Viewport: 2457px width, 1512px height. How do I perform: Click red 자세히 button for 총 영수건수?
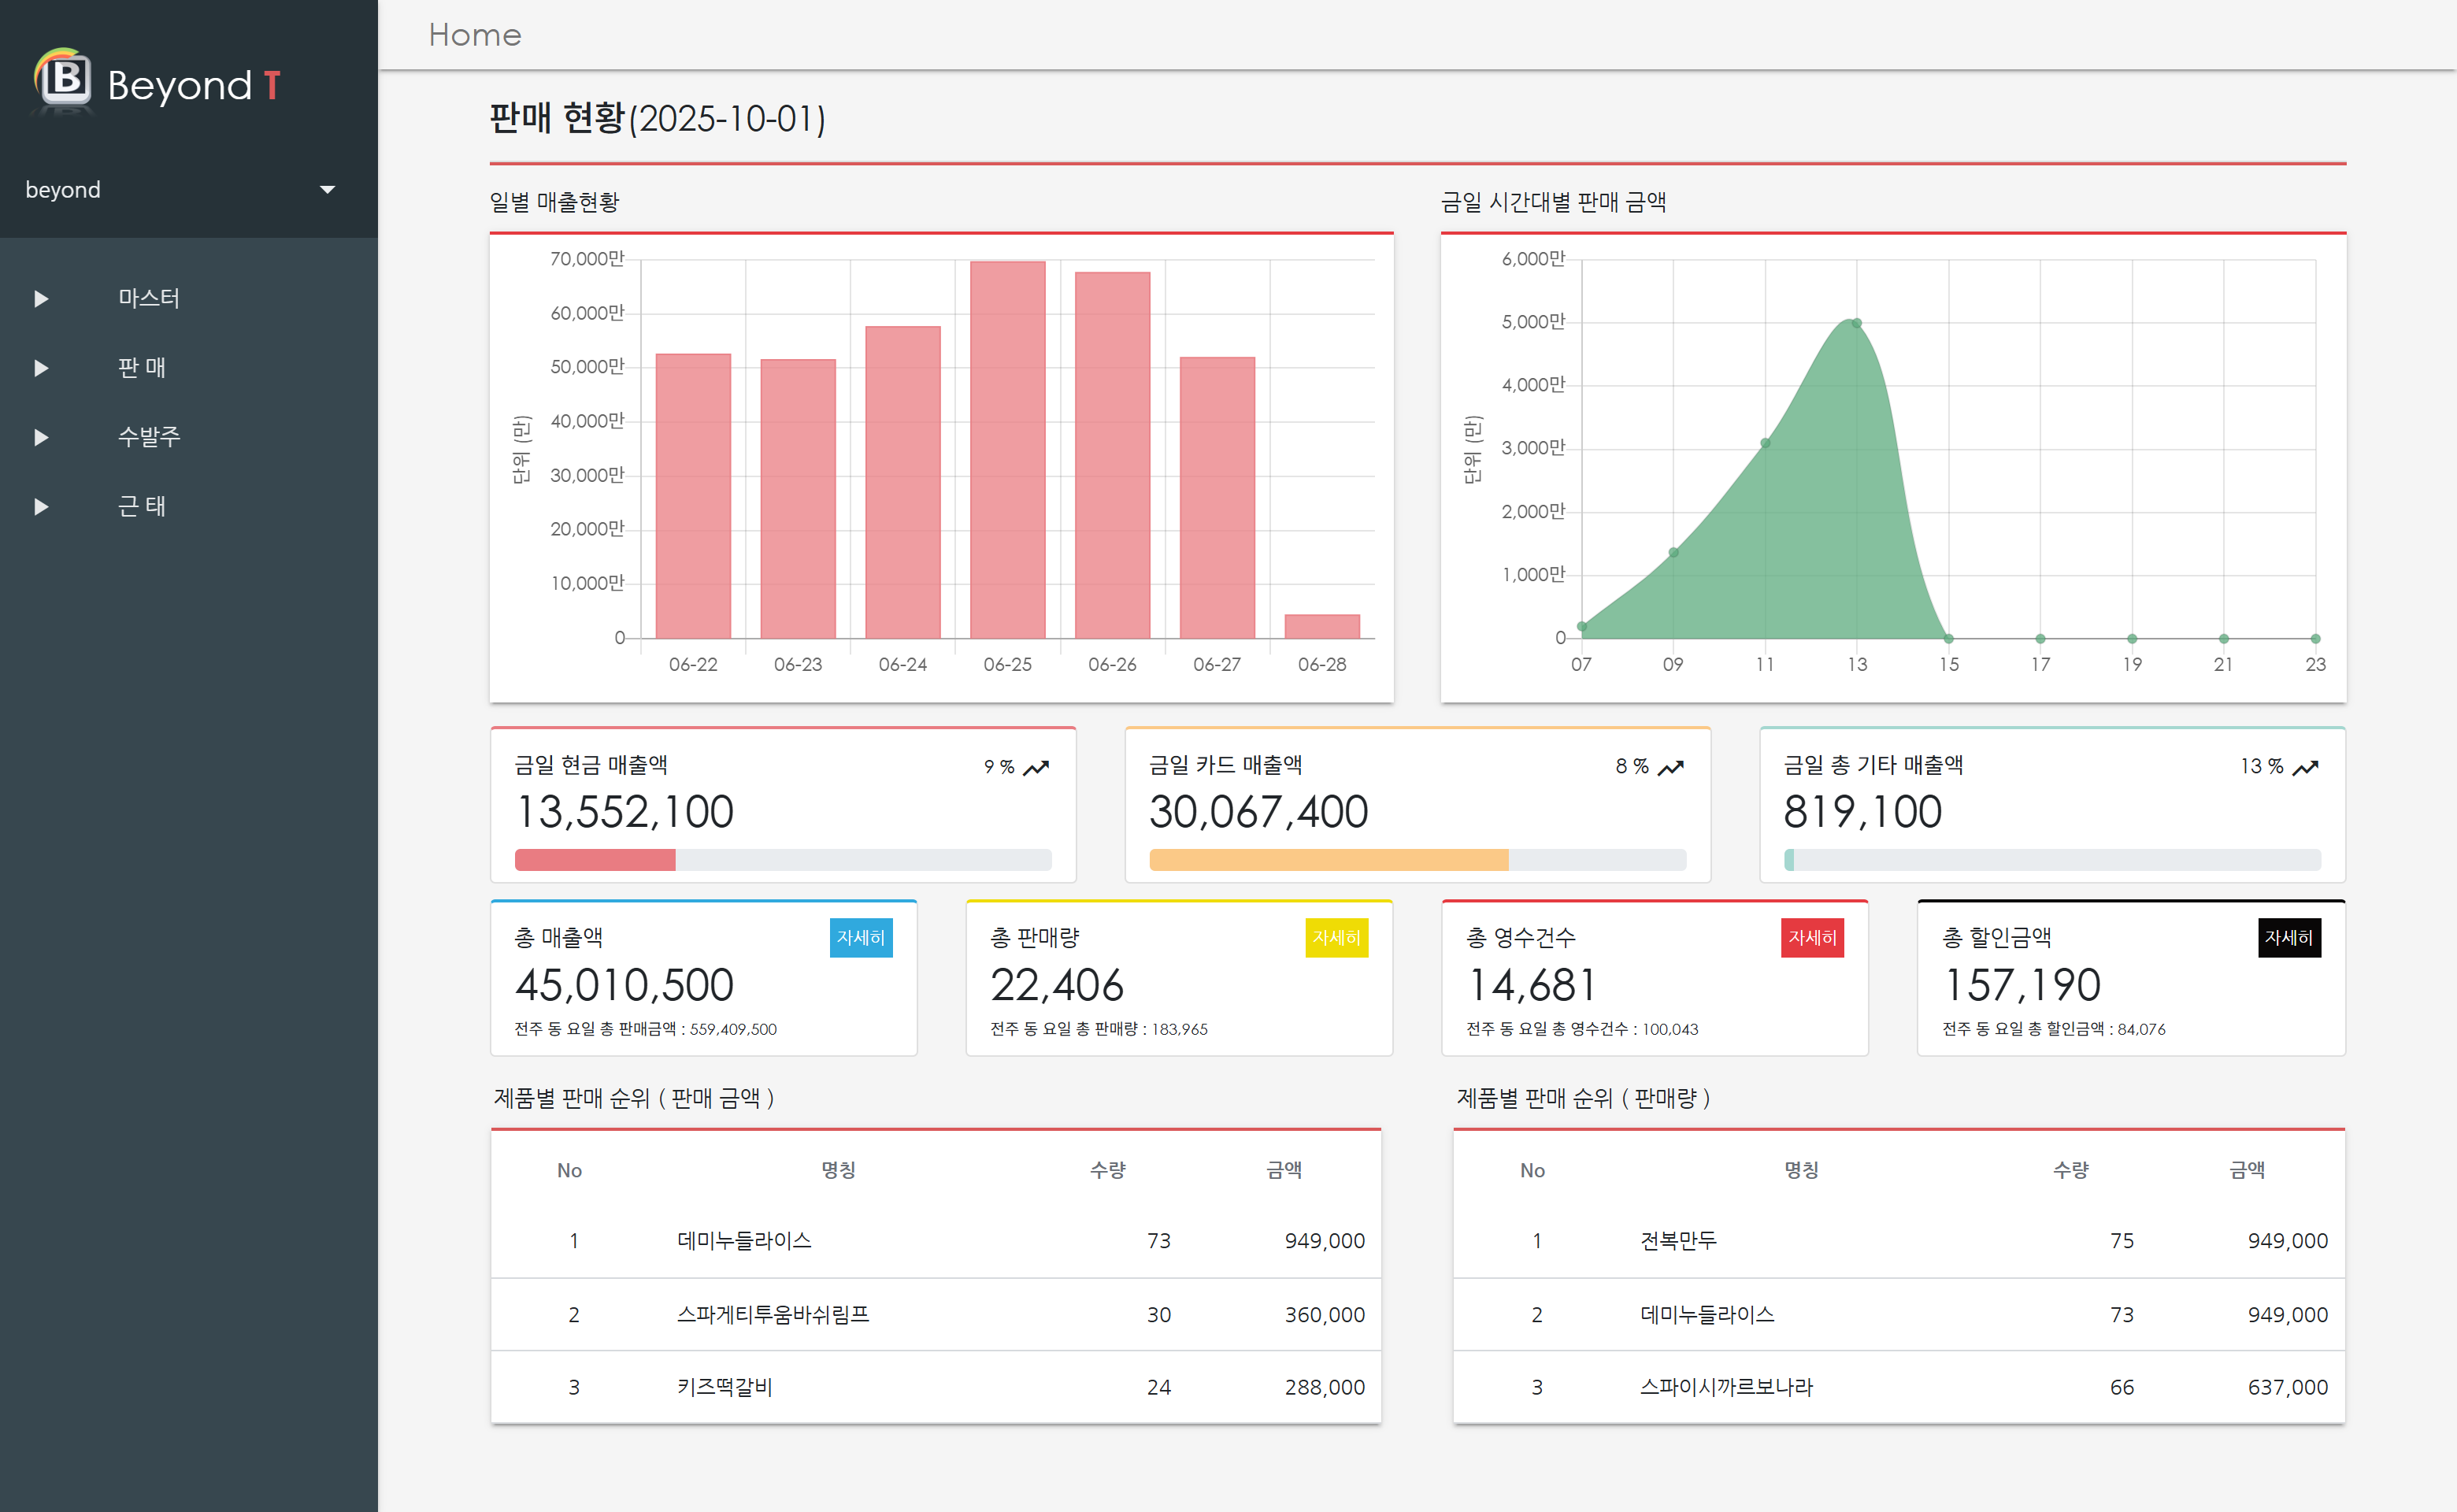tap(1812, 938)
